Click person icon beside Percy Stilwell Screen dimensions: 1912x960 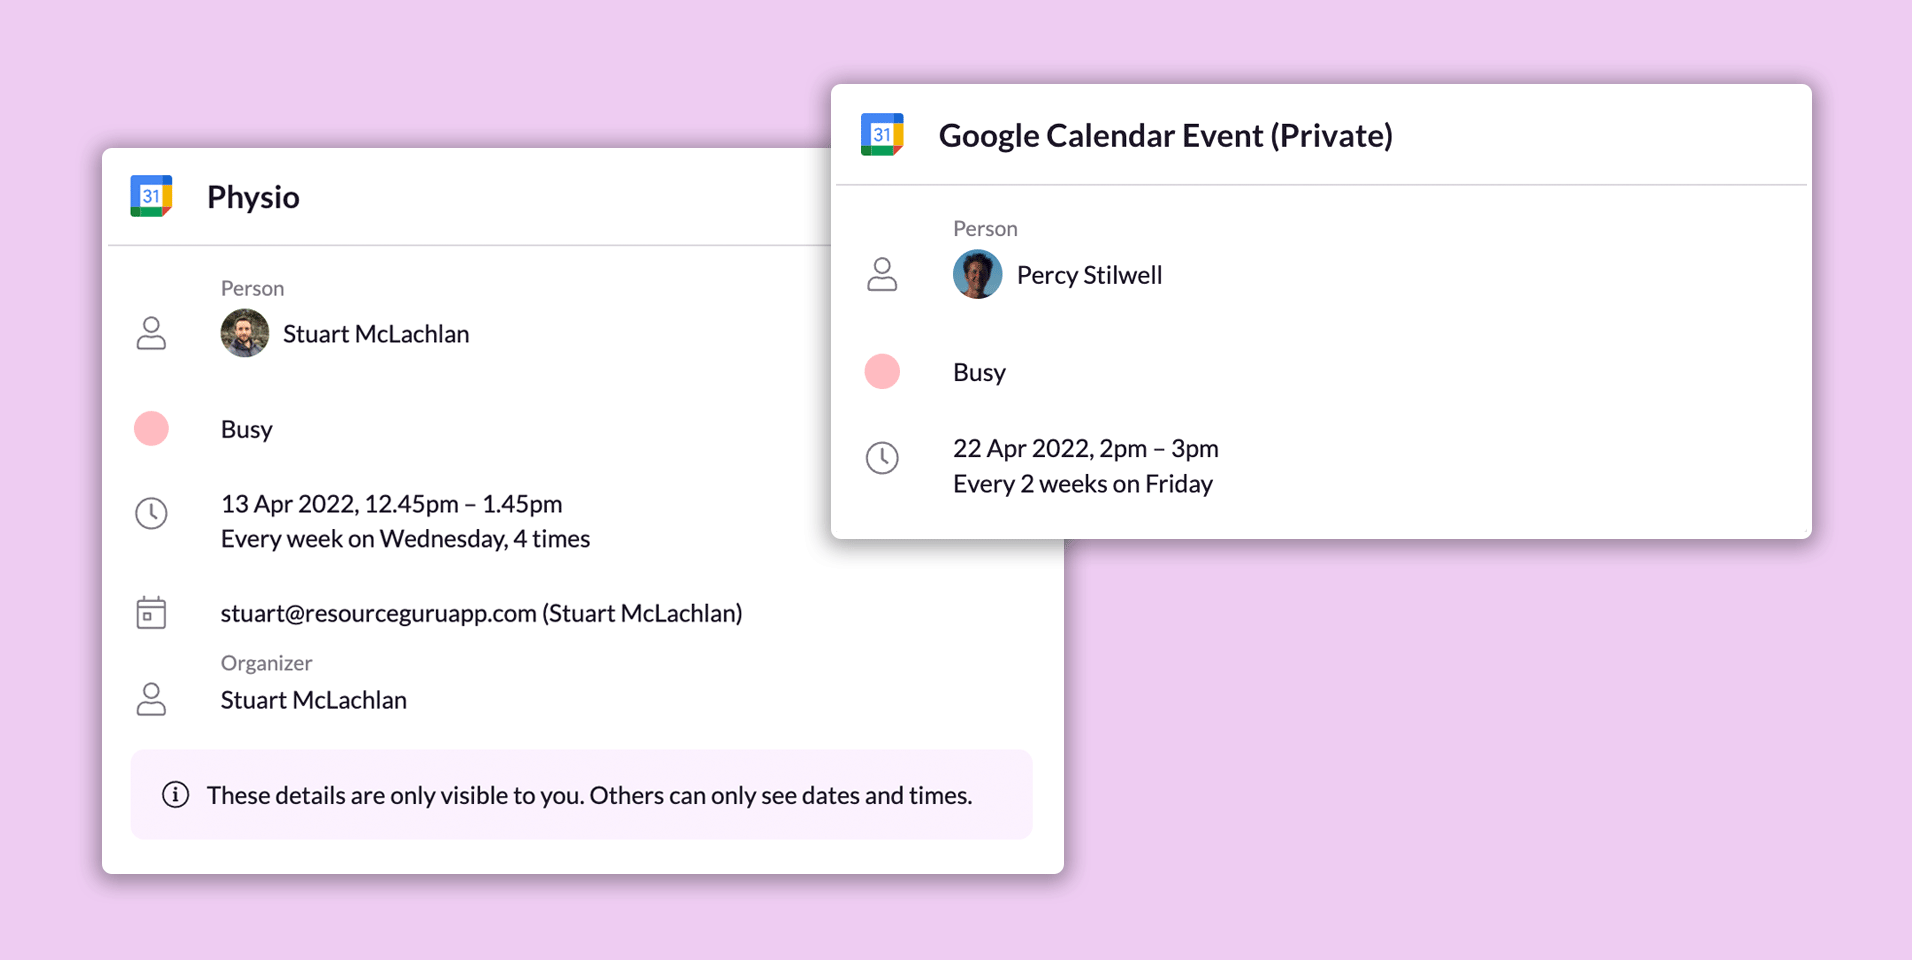coord(882,274)
